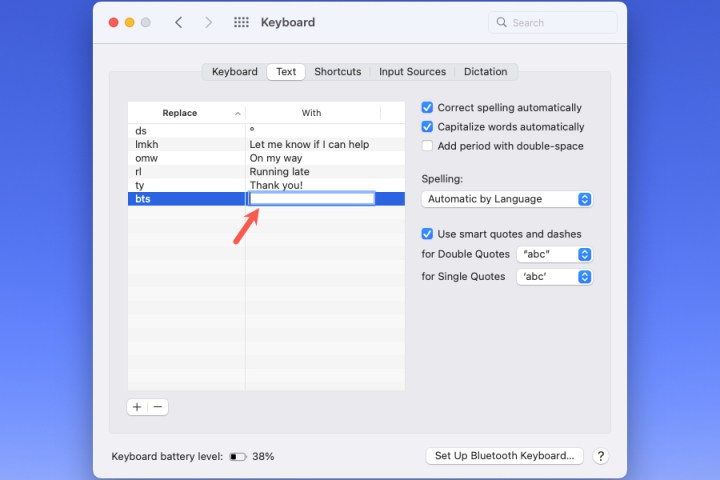Enable Add period with double-space
This screenshot has height=480, width=720.
428,146
